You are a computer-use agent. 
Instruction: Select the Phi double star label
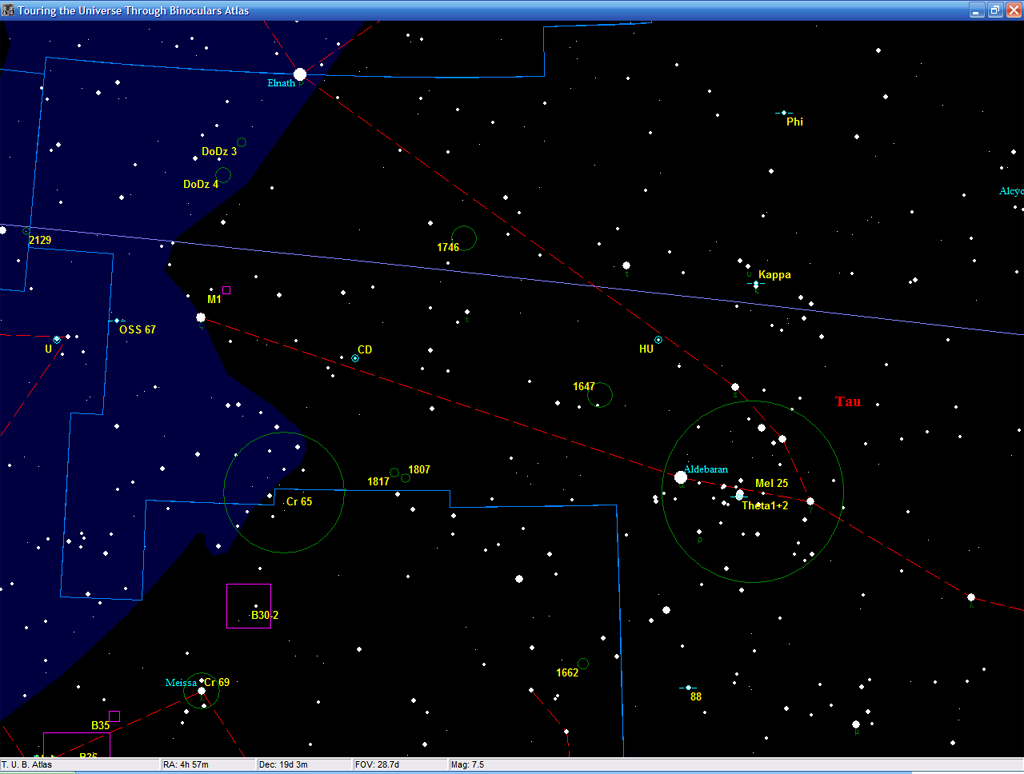pos(795,121)
